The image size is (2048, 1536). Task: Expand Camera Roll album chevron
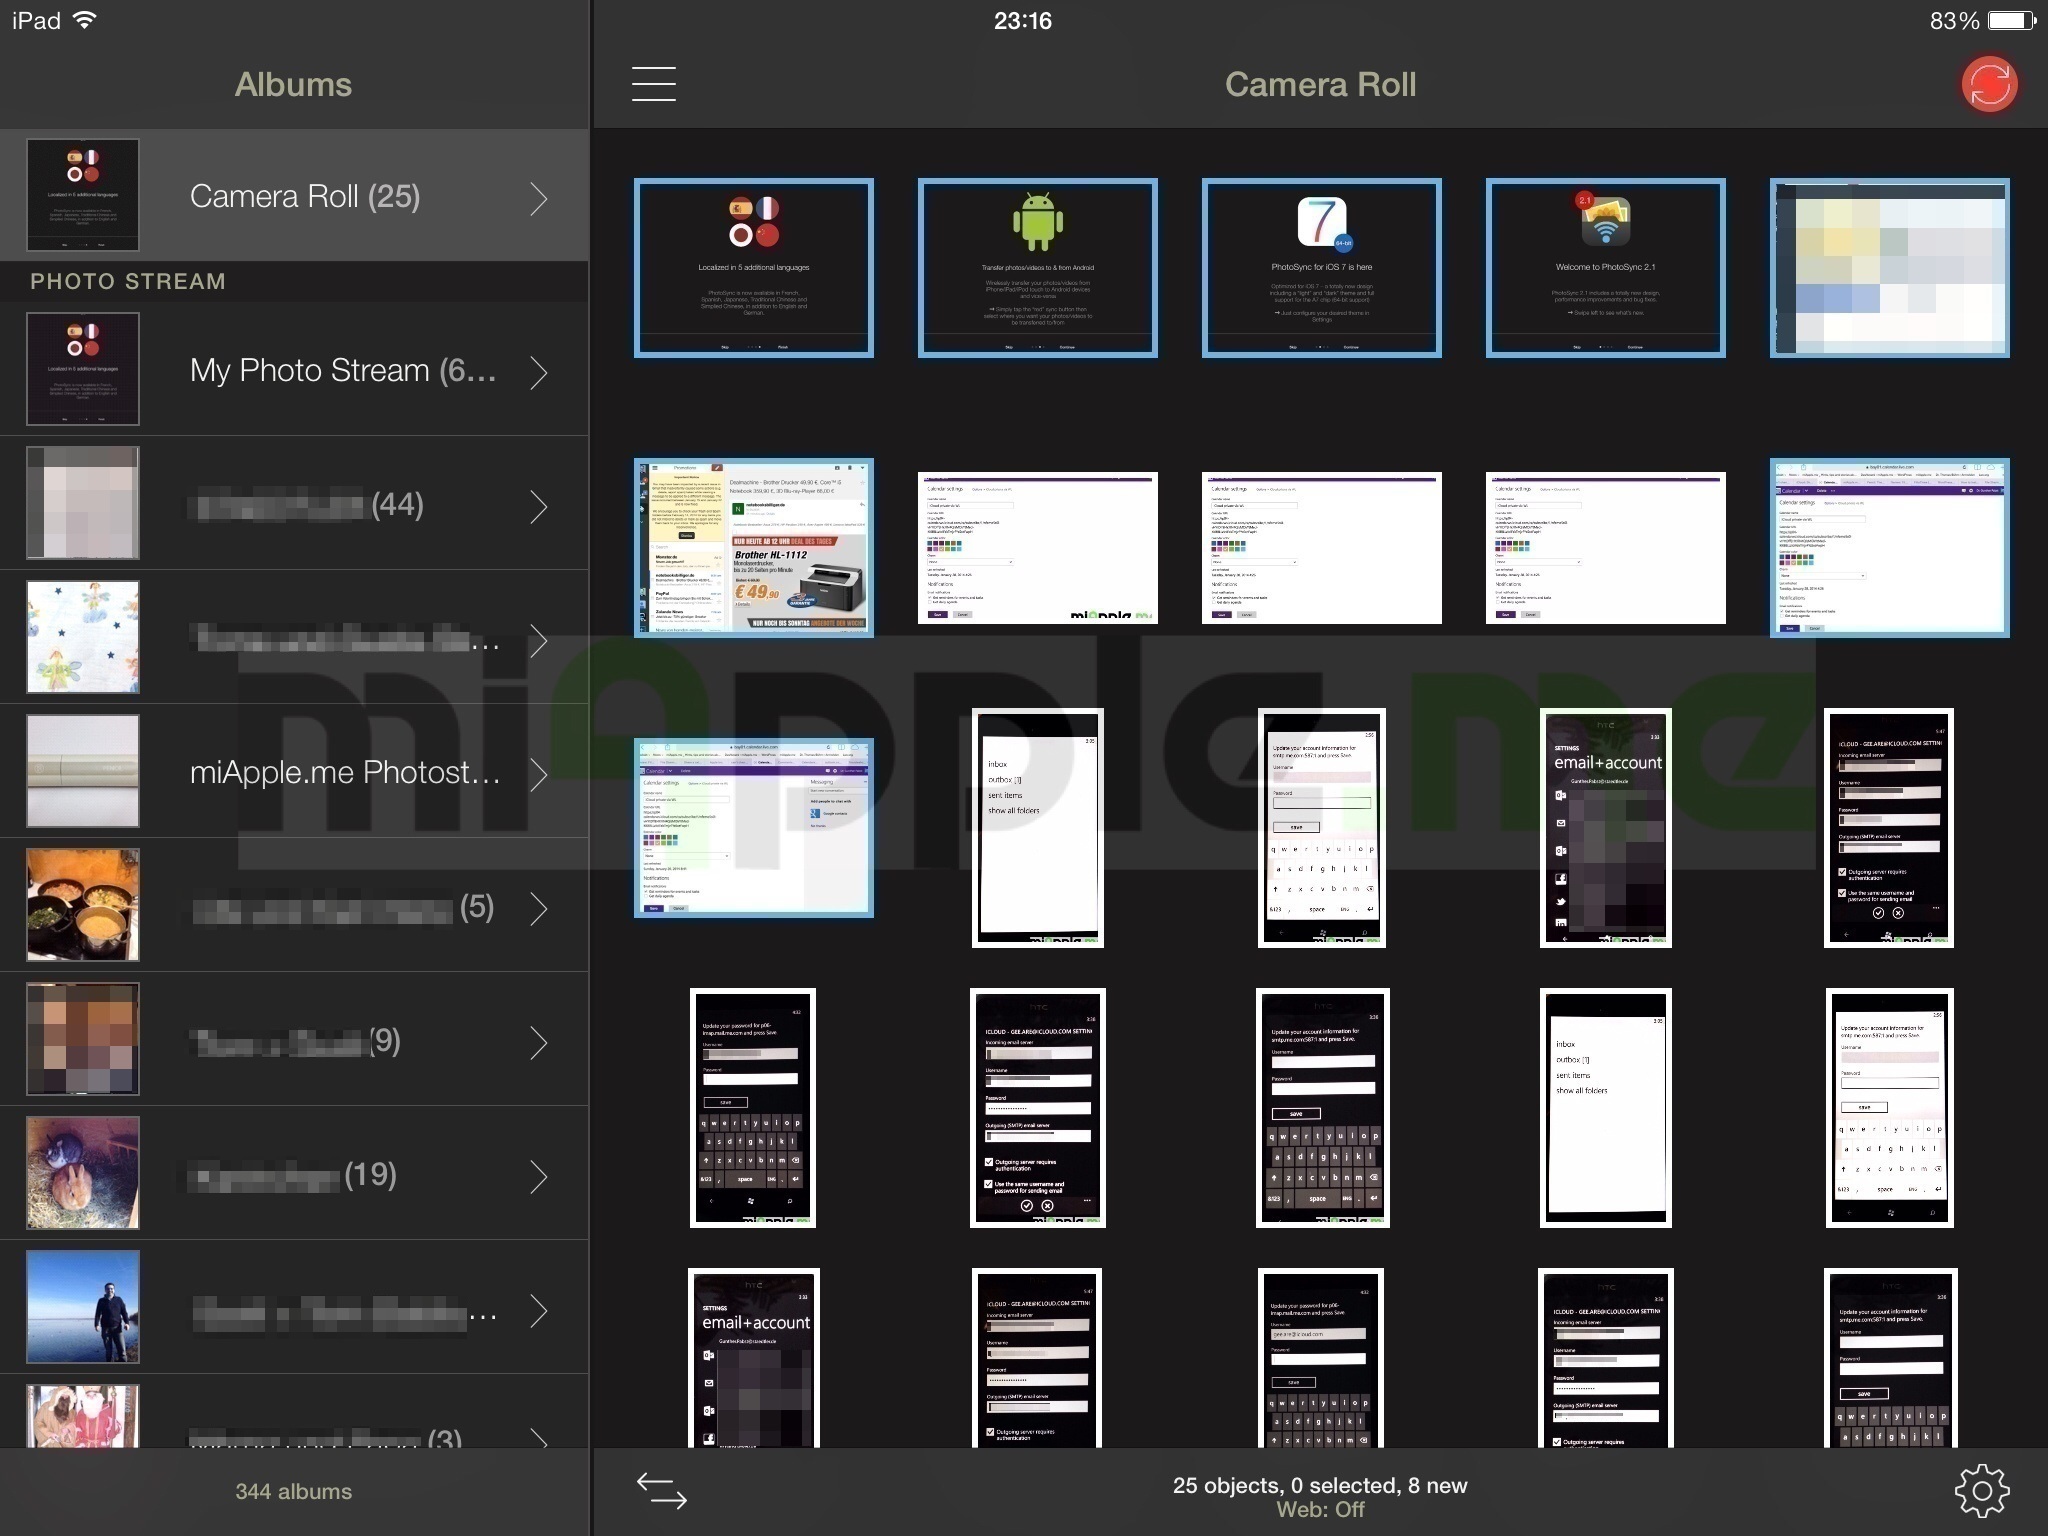(x=539, y=198)
